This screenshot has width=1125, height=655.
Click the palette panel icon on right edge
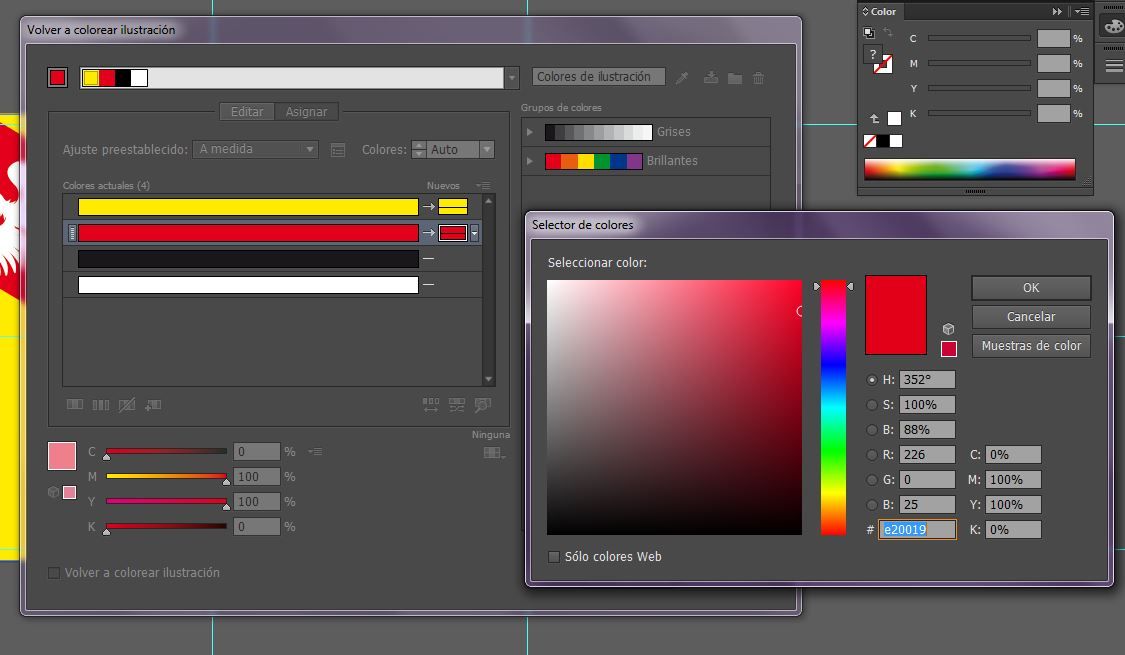click(1113, 27)
